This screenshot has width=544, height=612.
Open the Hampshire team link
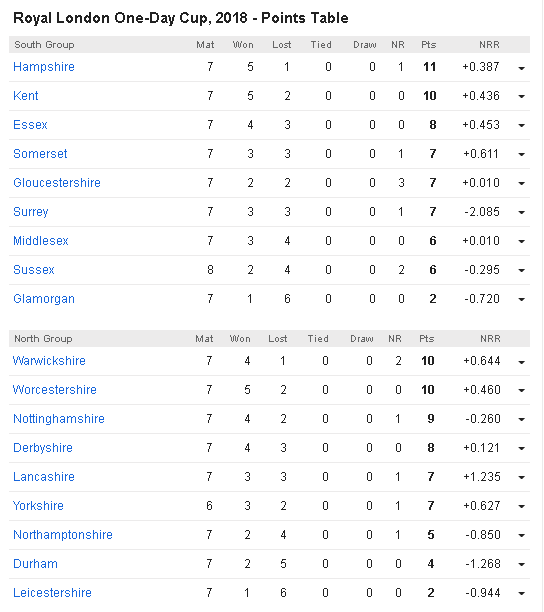tap(44, 67)
